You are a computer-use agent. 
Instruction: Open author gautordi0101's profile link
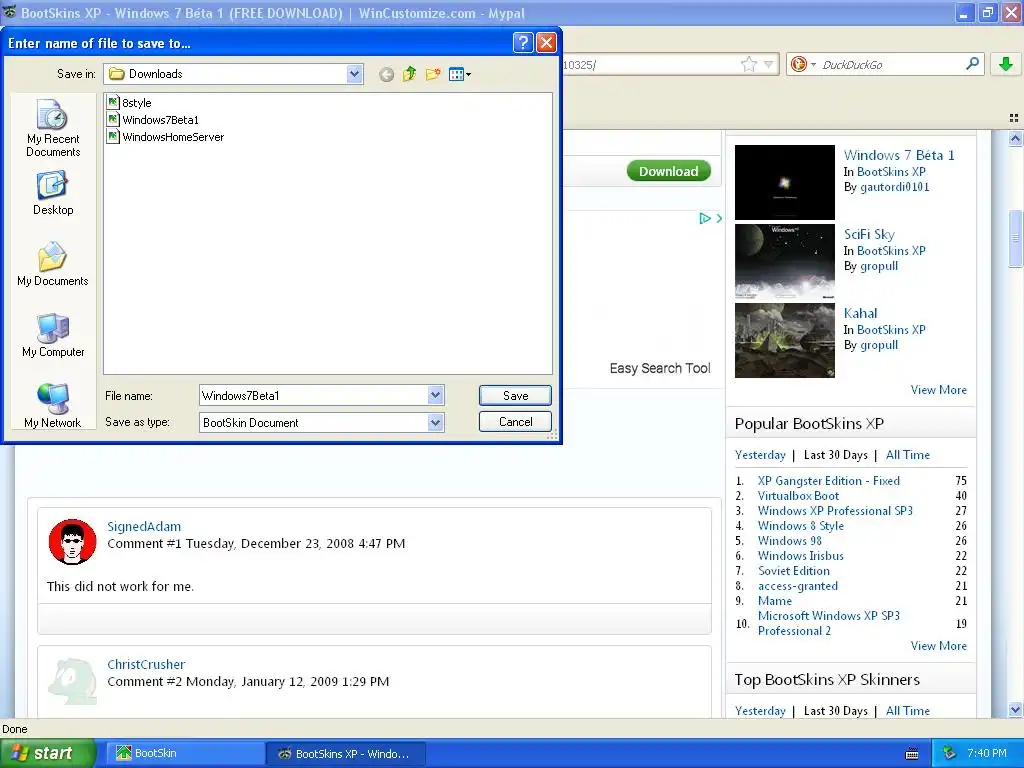(894, 187)
